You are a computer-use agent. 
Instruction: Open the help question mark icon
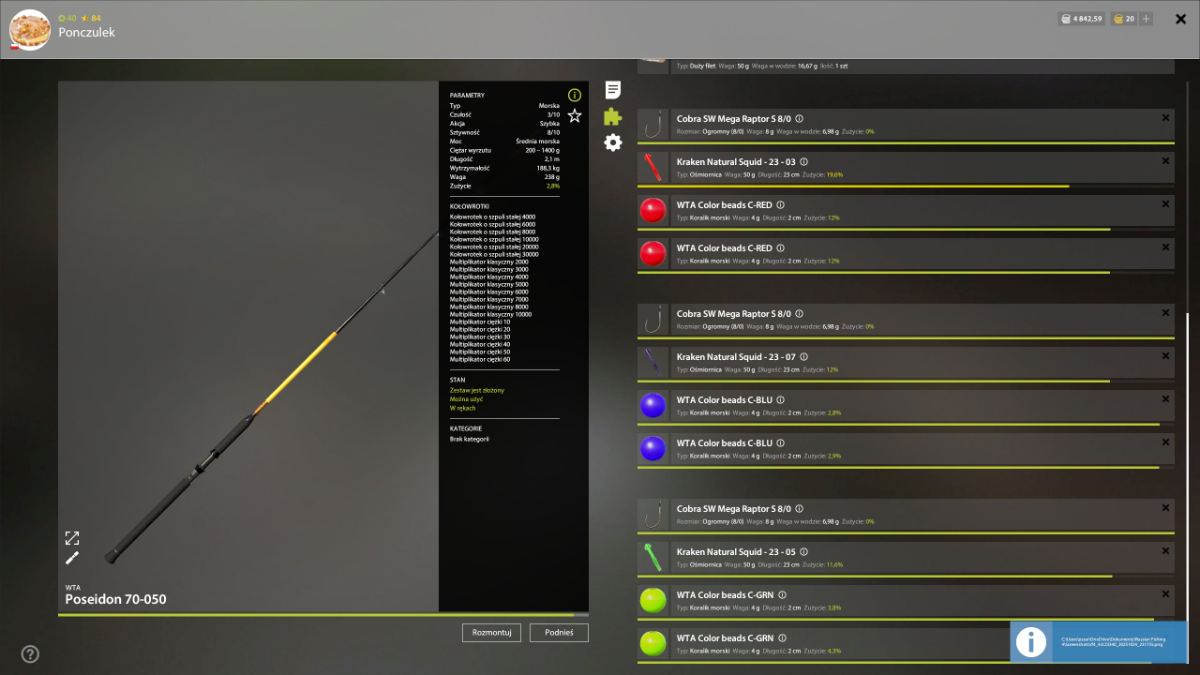(x=30, y=654)
